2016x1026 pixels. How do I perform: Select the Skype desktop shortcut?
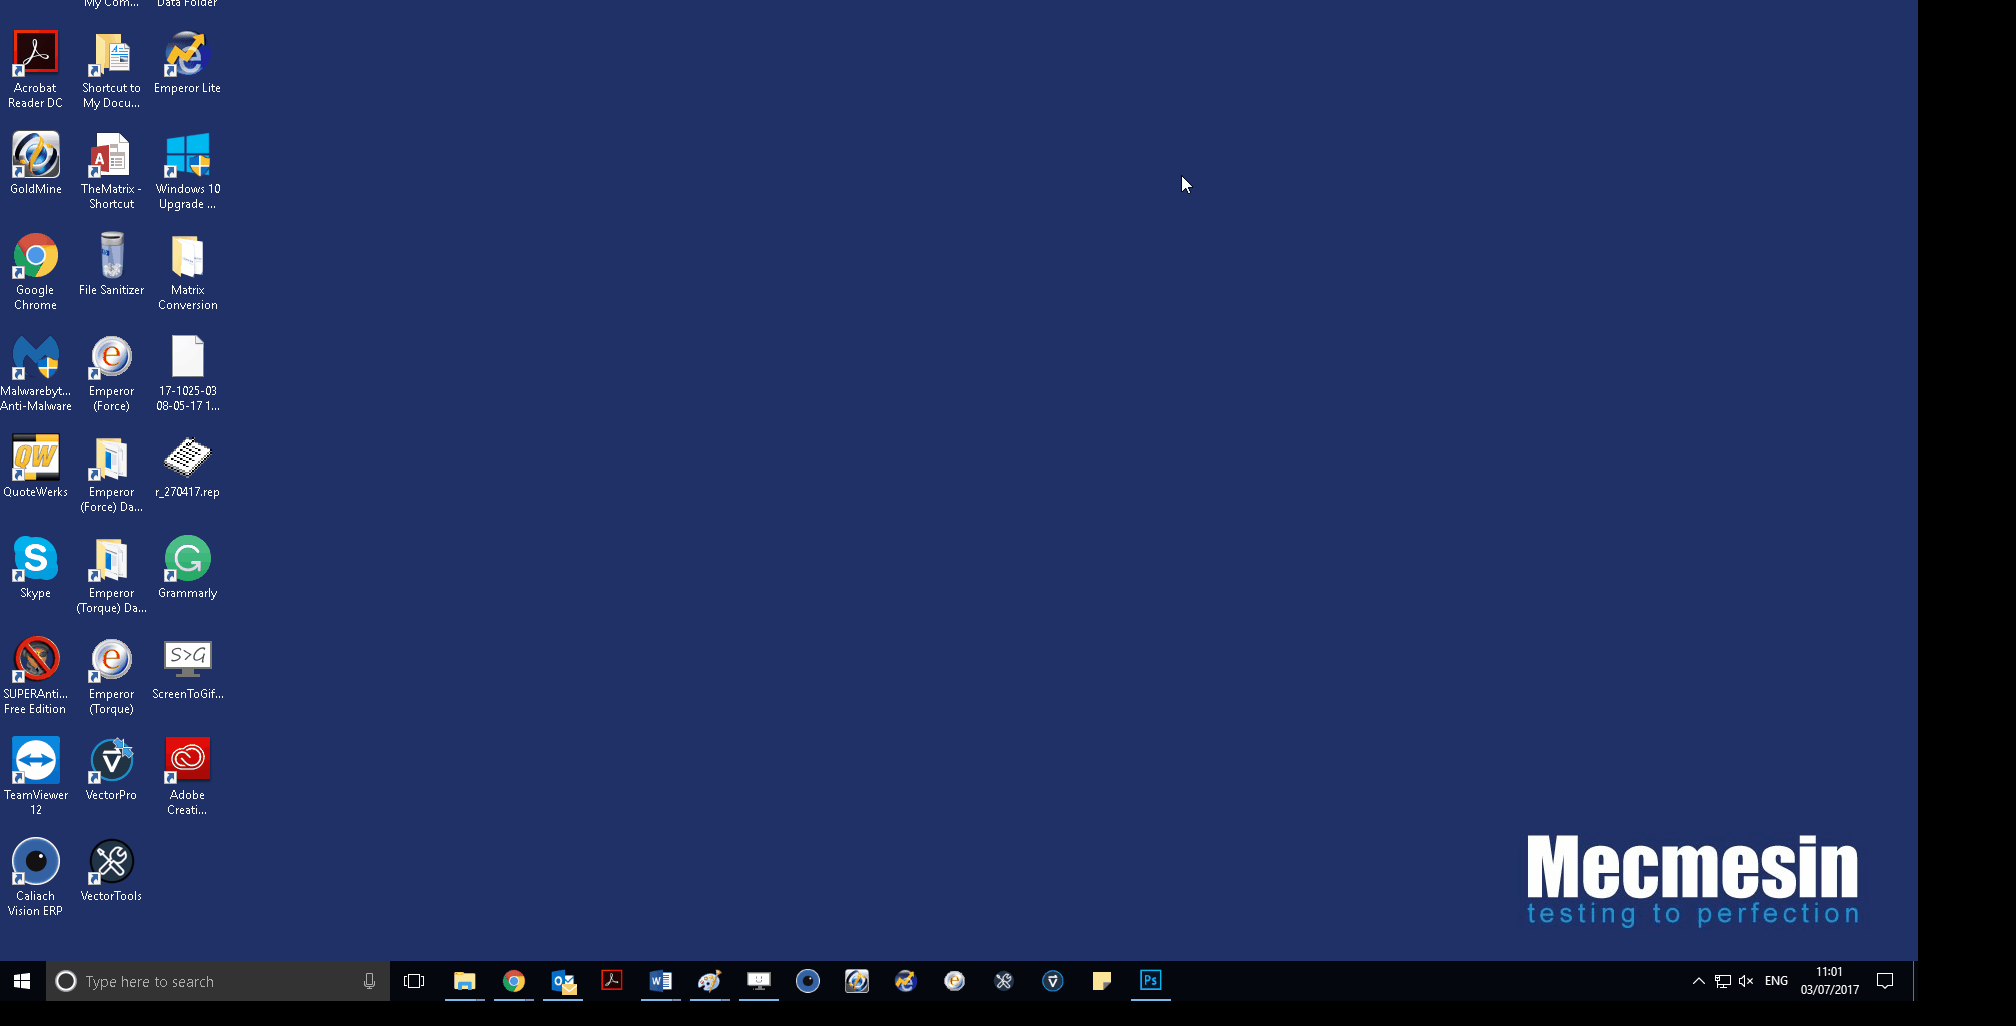click(x=36, y=567)
